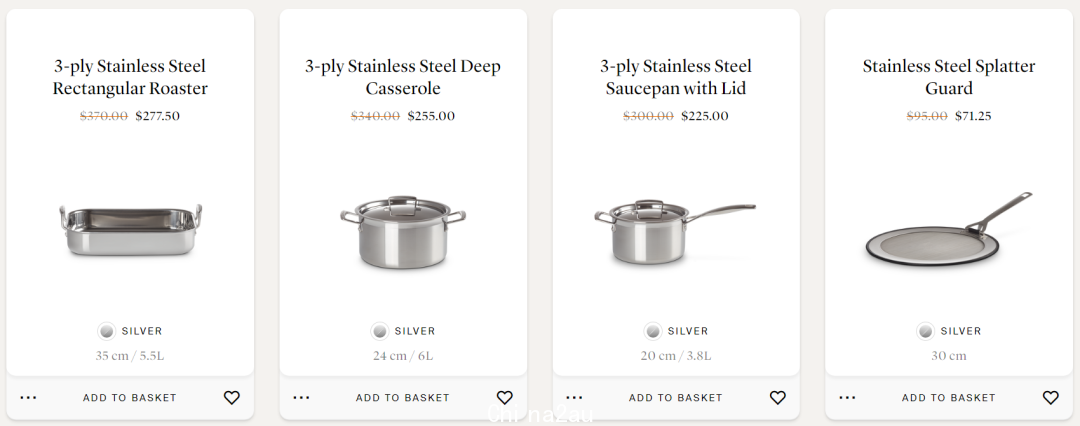Add Rectangular Roaster to wishlist with heart icon
Viewport: 1080px width, 426px height.
[x=231, y=398]
